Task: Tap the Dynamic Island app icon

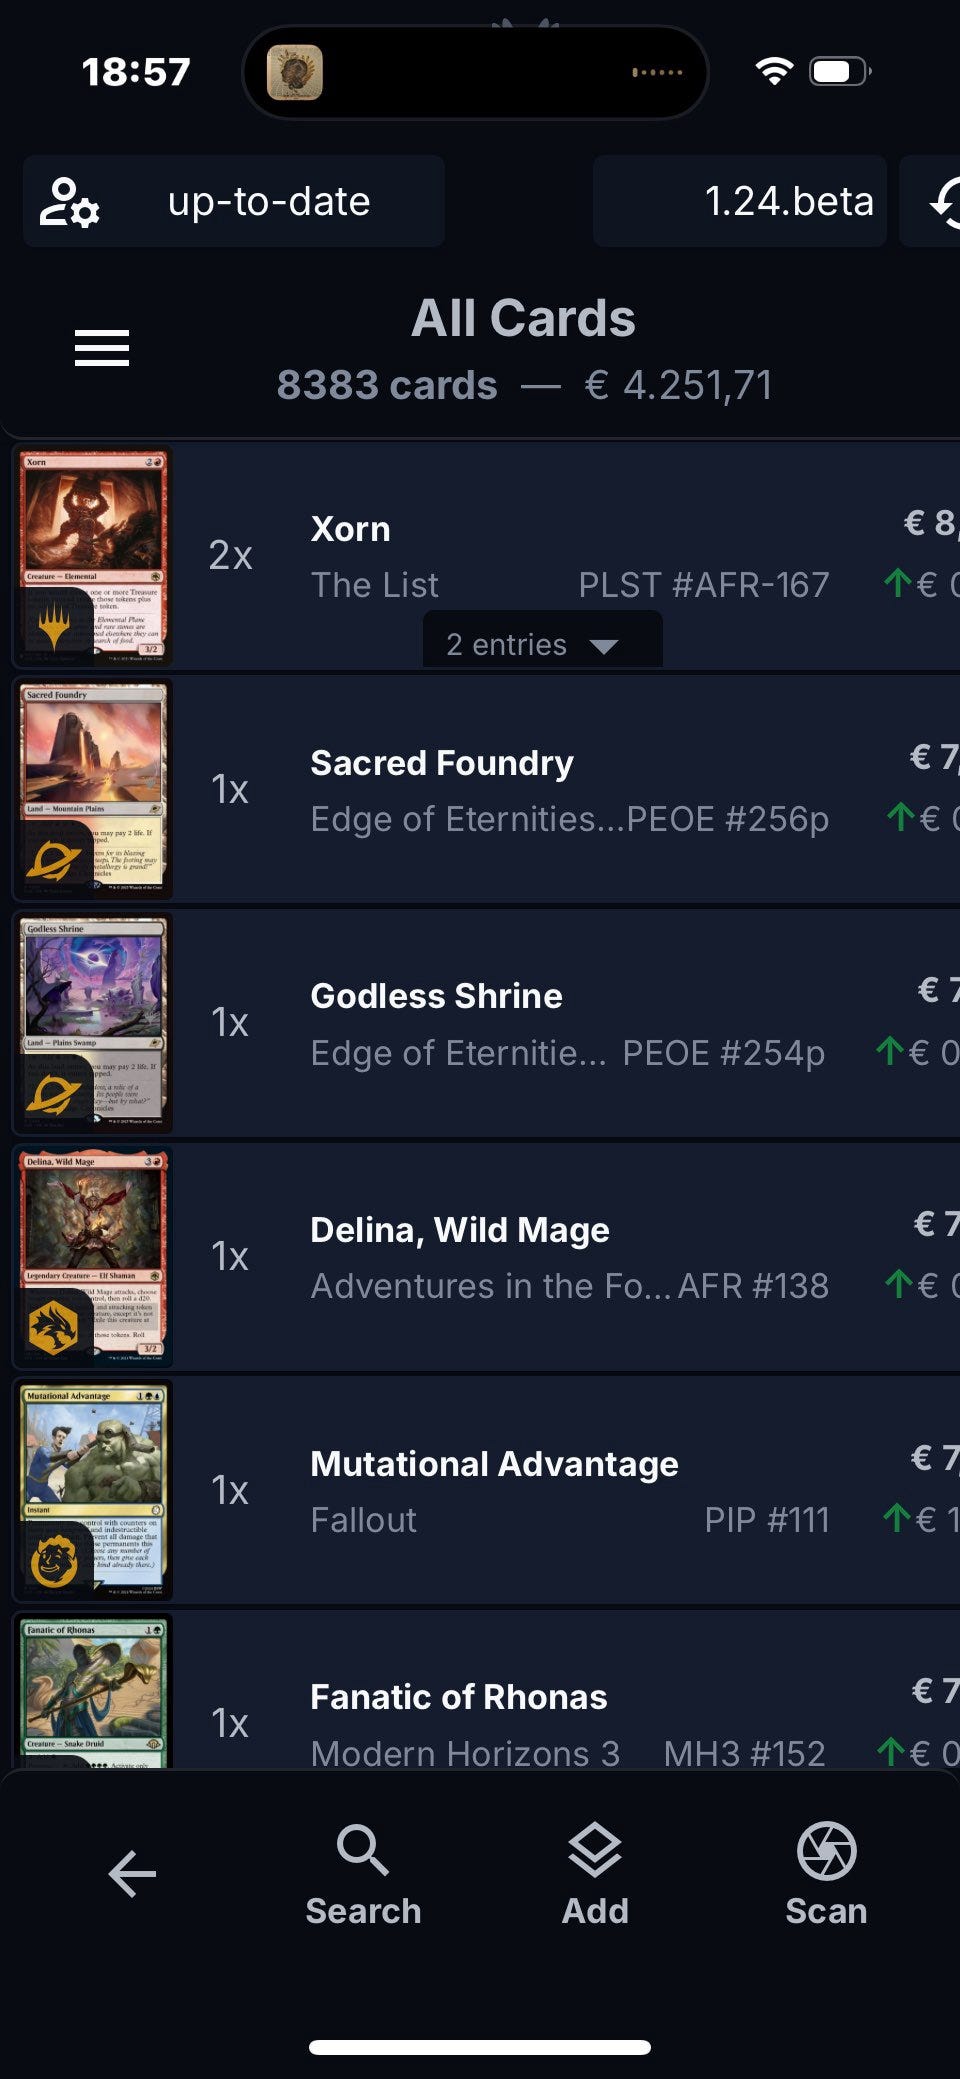Action: [x=295, y=72]
